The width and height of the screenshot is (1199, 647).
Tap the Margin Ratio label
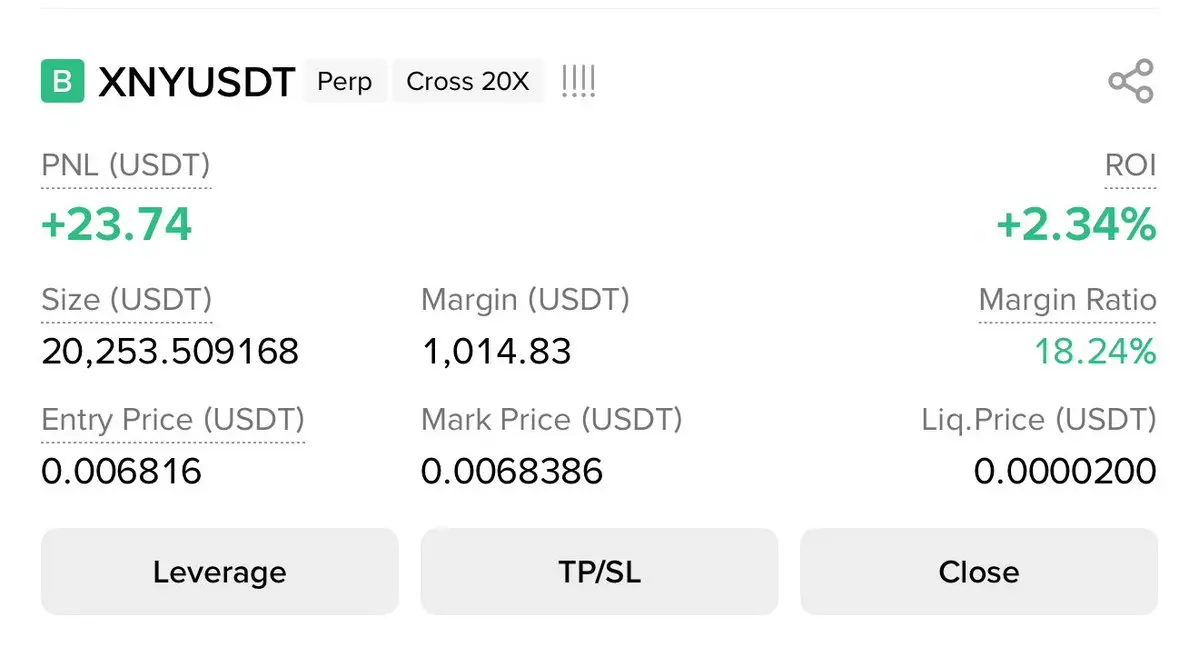coord(1067,299)
